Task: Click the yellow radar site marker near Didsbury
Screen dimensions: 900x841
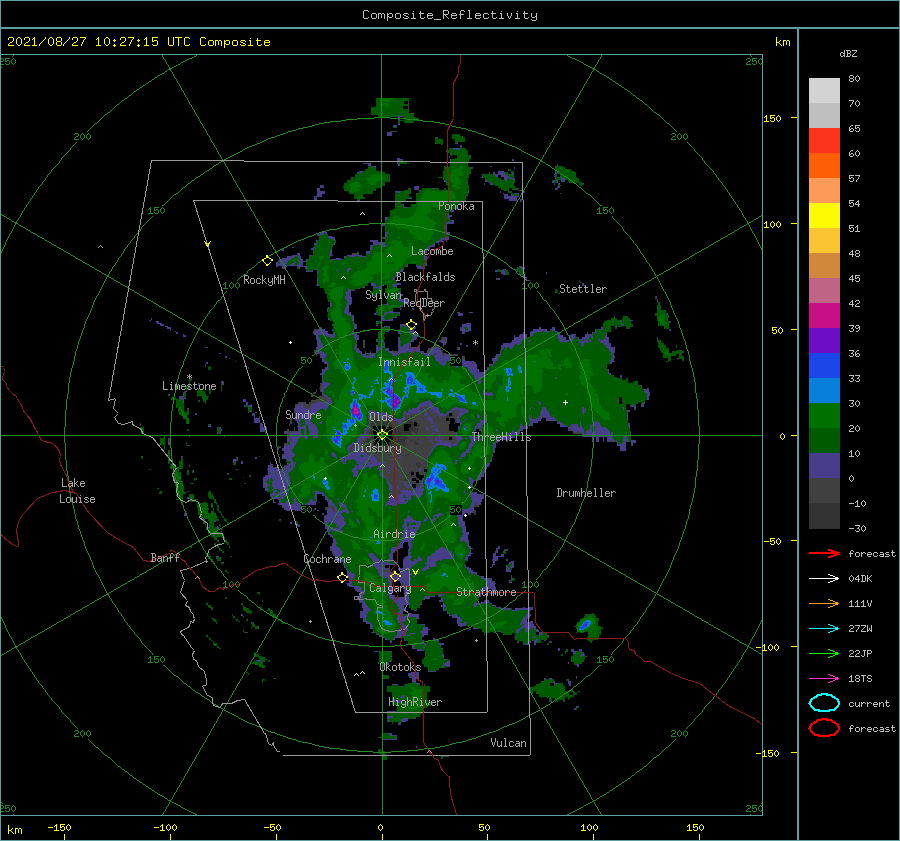Action: click(382, 435)
